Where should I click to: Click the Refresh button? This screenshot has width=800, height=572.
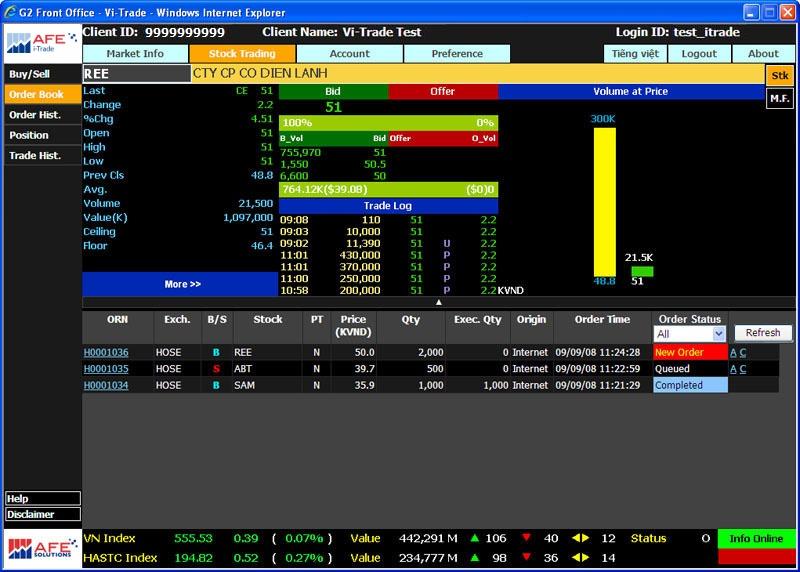click(x=763, y=333)
